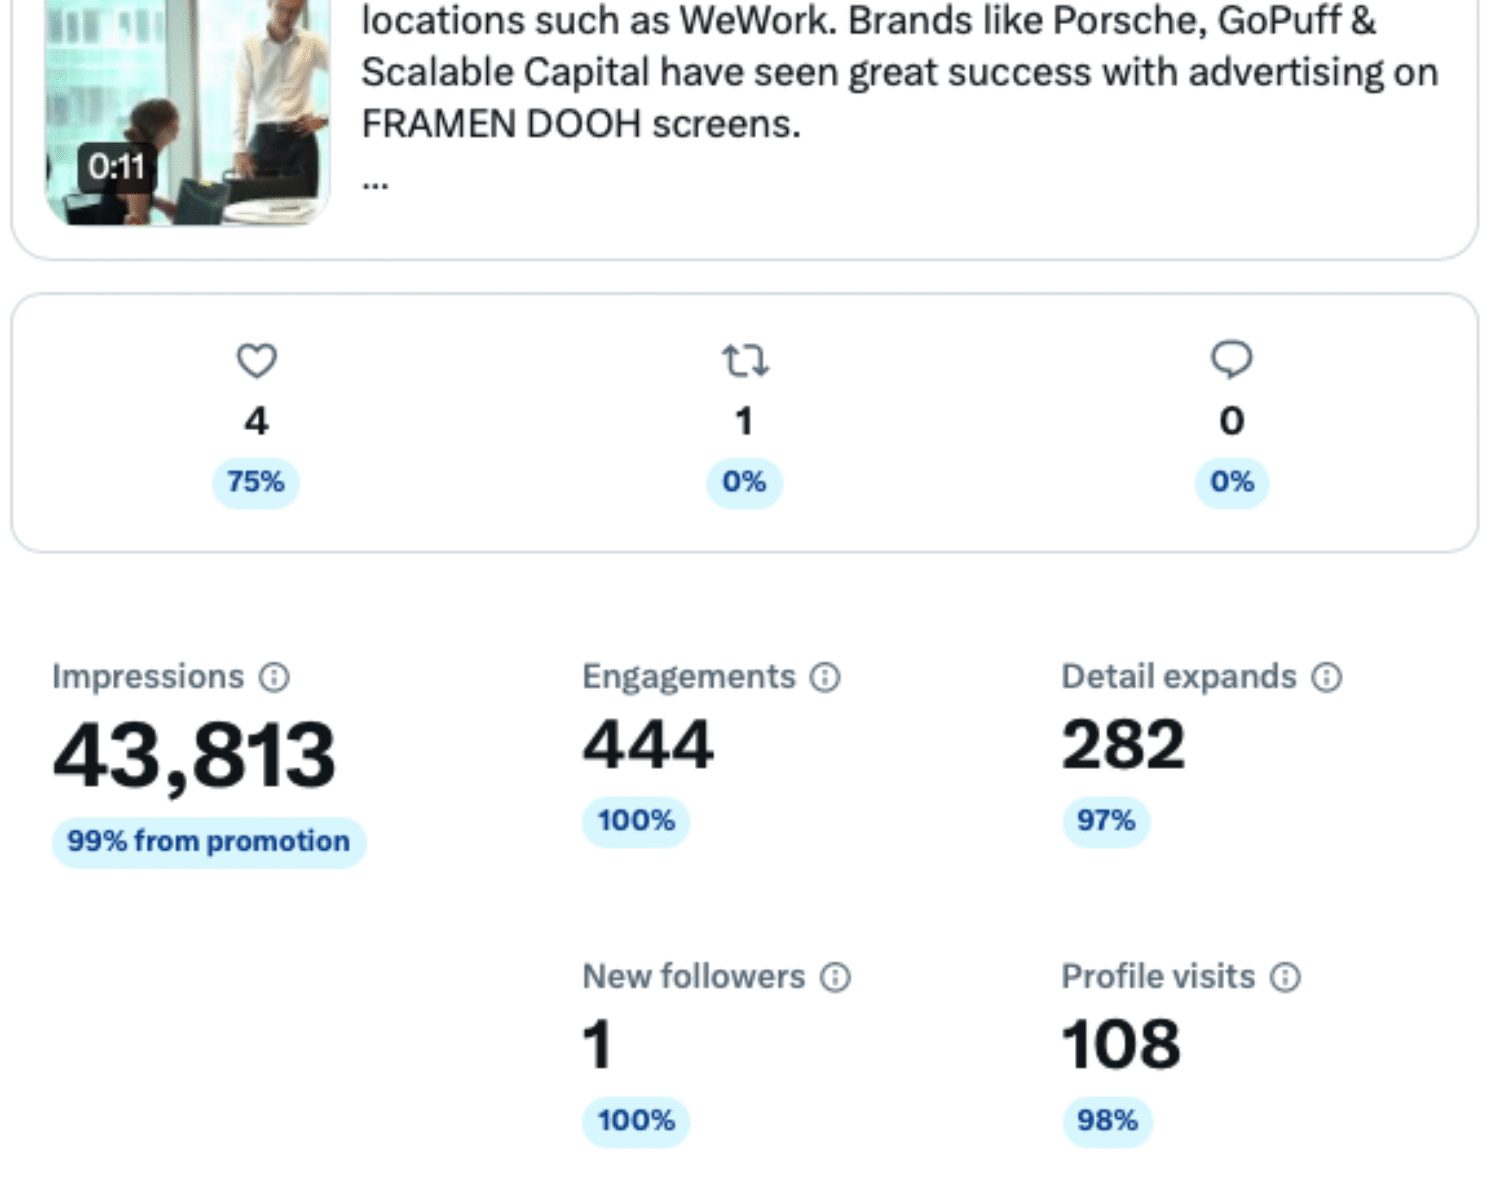Click the reply speech bubble icon
Viewport: 1500px width, 1200px height.
pos(1231,360)
